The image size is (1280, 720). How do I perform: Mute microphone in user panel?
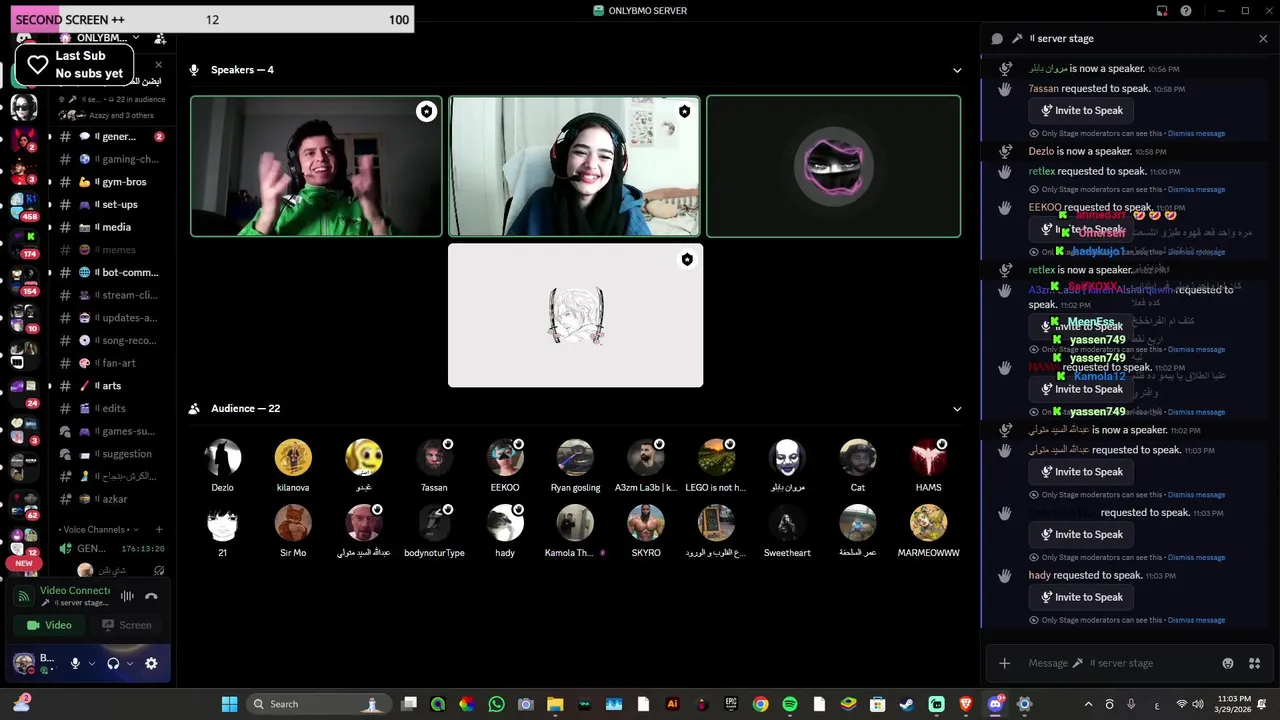[75, 663]
